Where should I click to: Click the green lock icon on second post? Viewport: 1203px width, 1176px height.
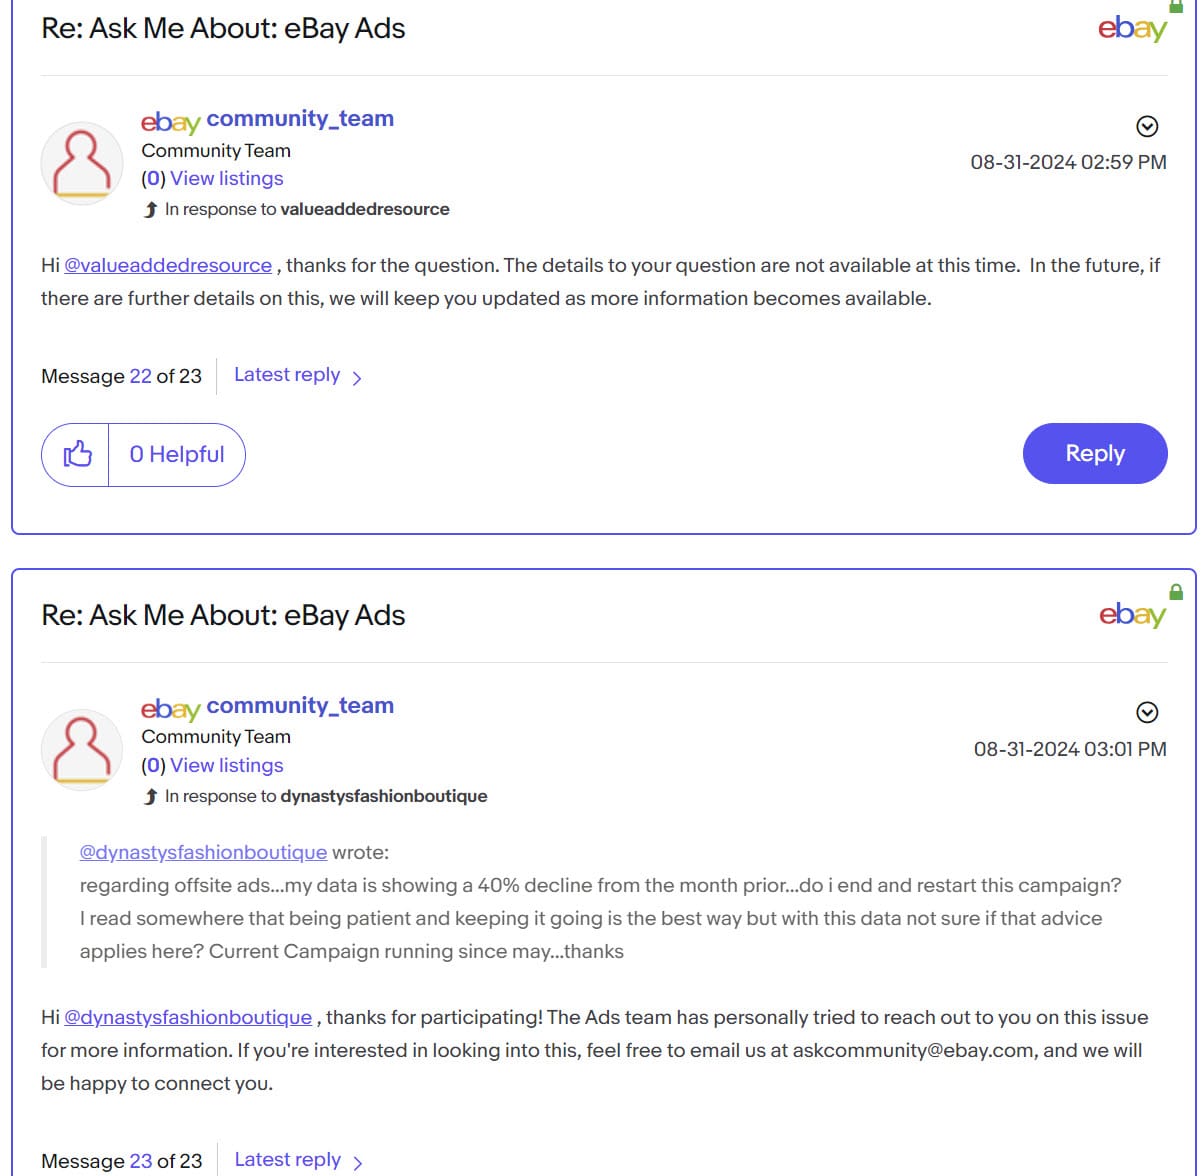(x=1176, y=592)
